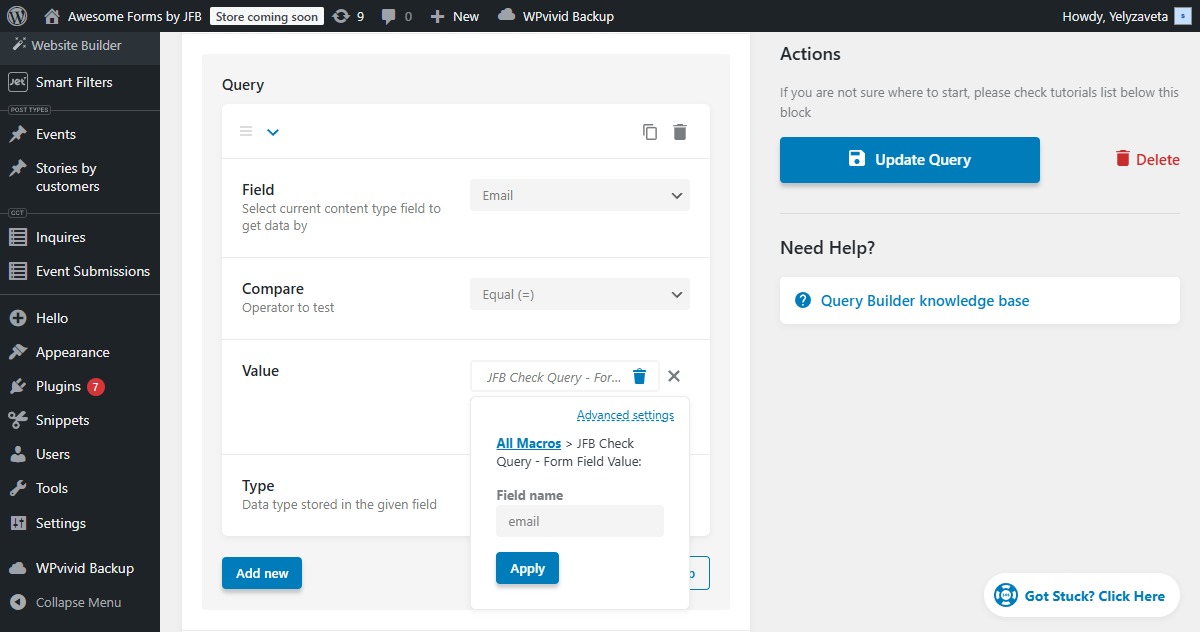Click the Smart Filters Jet icon
This screenshot has height=632, width=1200.
18,82
